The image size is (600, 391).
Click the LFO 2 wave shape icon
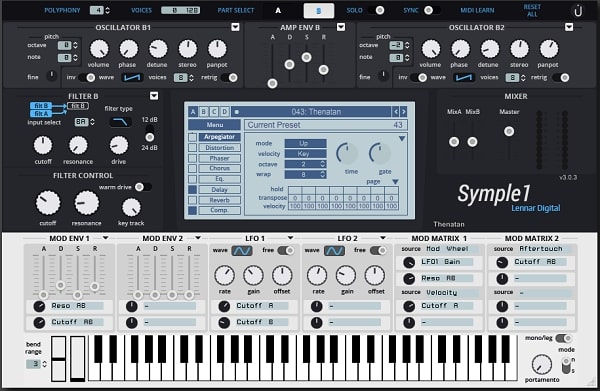coord(334,251)
